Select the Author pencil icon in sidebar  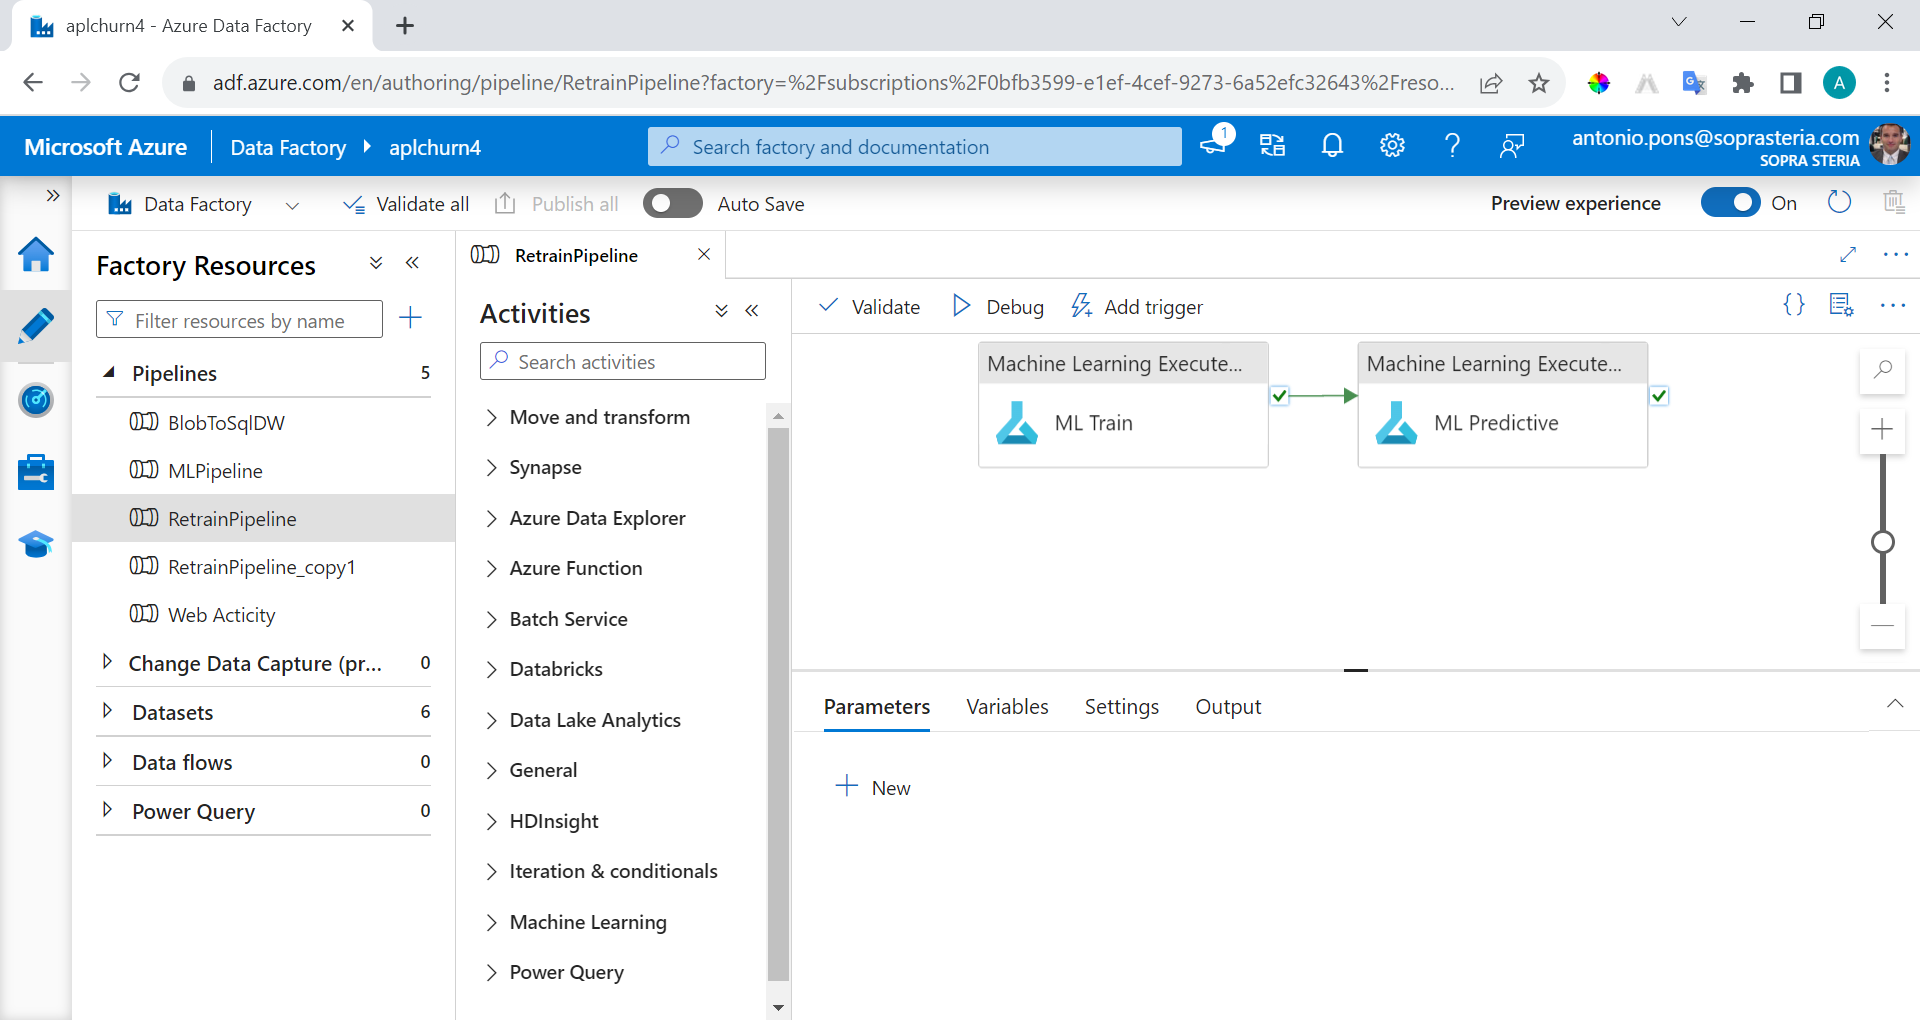pos(36,326)
